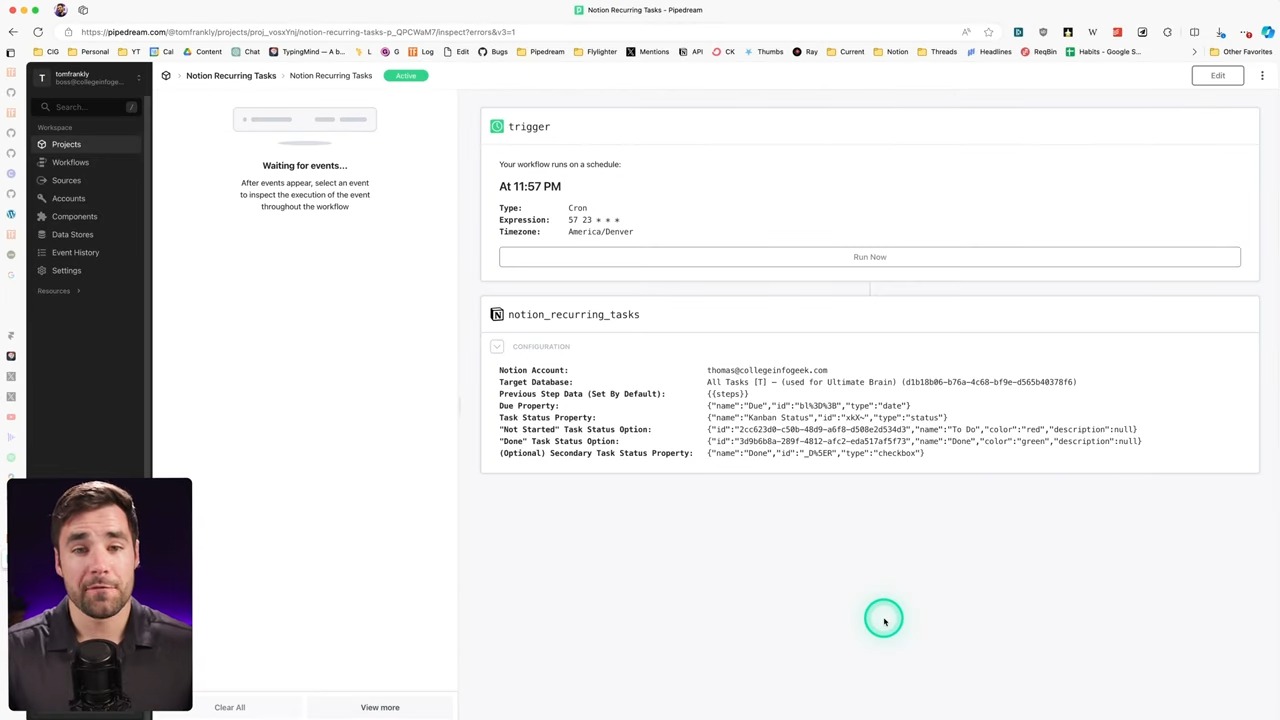The width and height of the screenshot is (1280, 720).
Task: Click the green clock trigger icon
Action: click(497, 127)
